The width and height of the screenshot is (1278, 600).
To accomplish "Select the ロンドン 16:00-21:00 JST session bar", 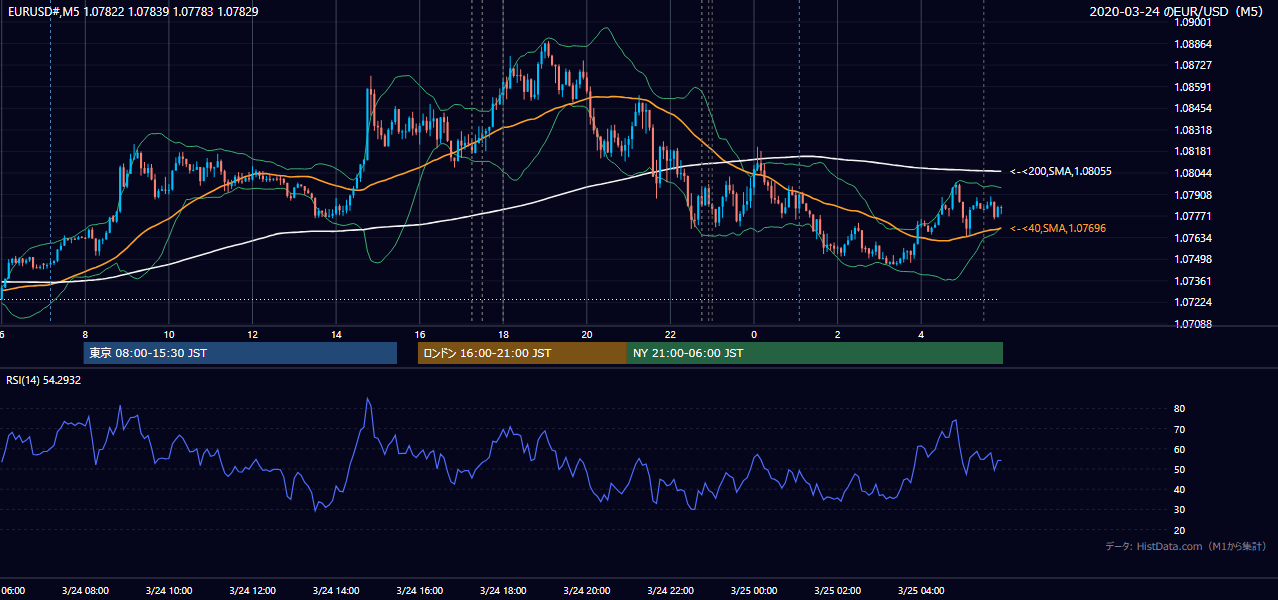I will click(522, 353).
